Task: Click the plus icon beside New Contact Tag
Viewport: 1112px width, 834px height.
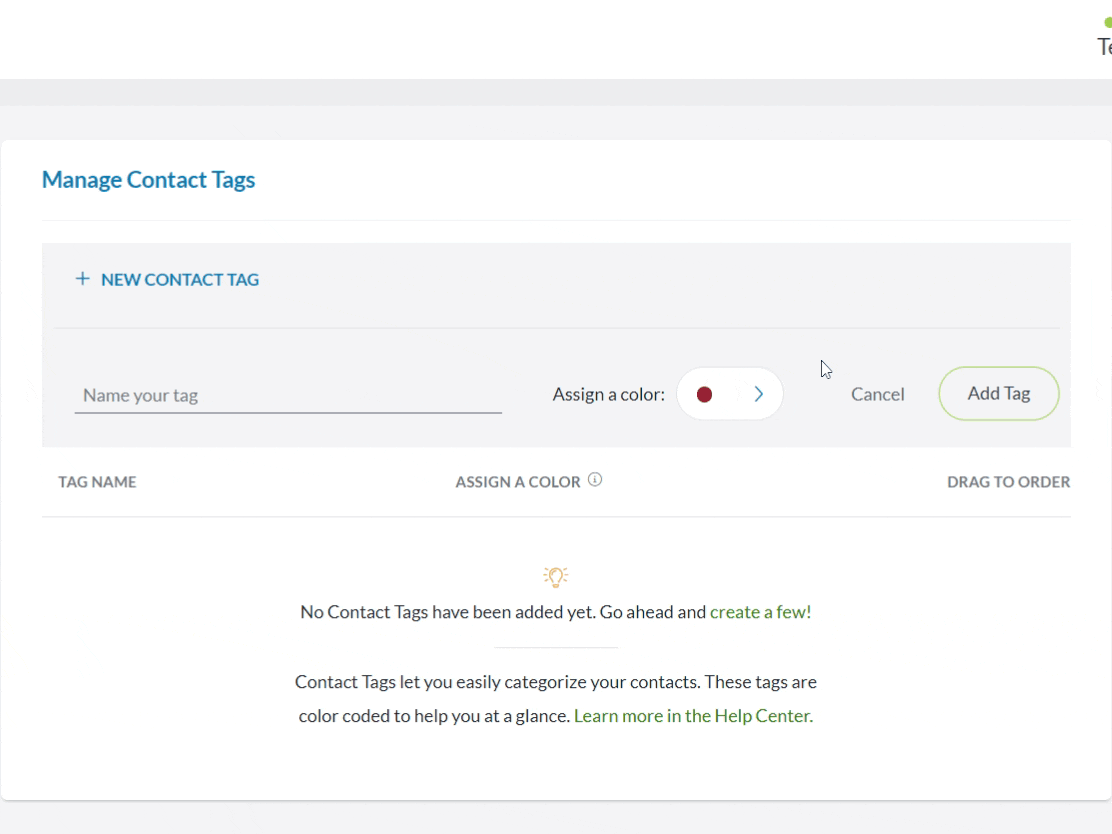Action: (x=83, y=279)
